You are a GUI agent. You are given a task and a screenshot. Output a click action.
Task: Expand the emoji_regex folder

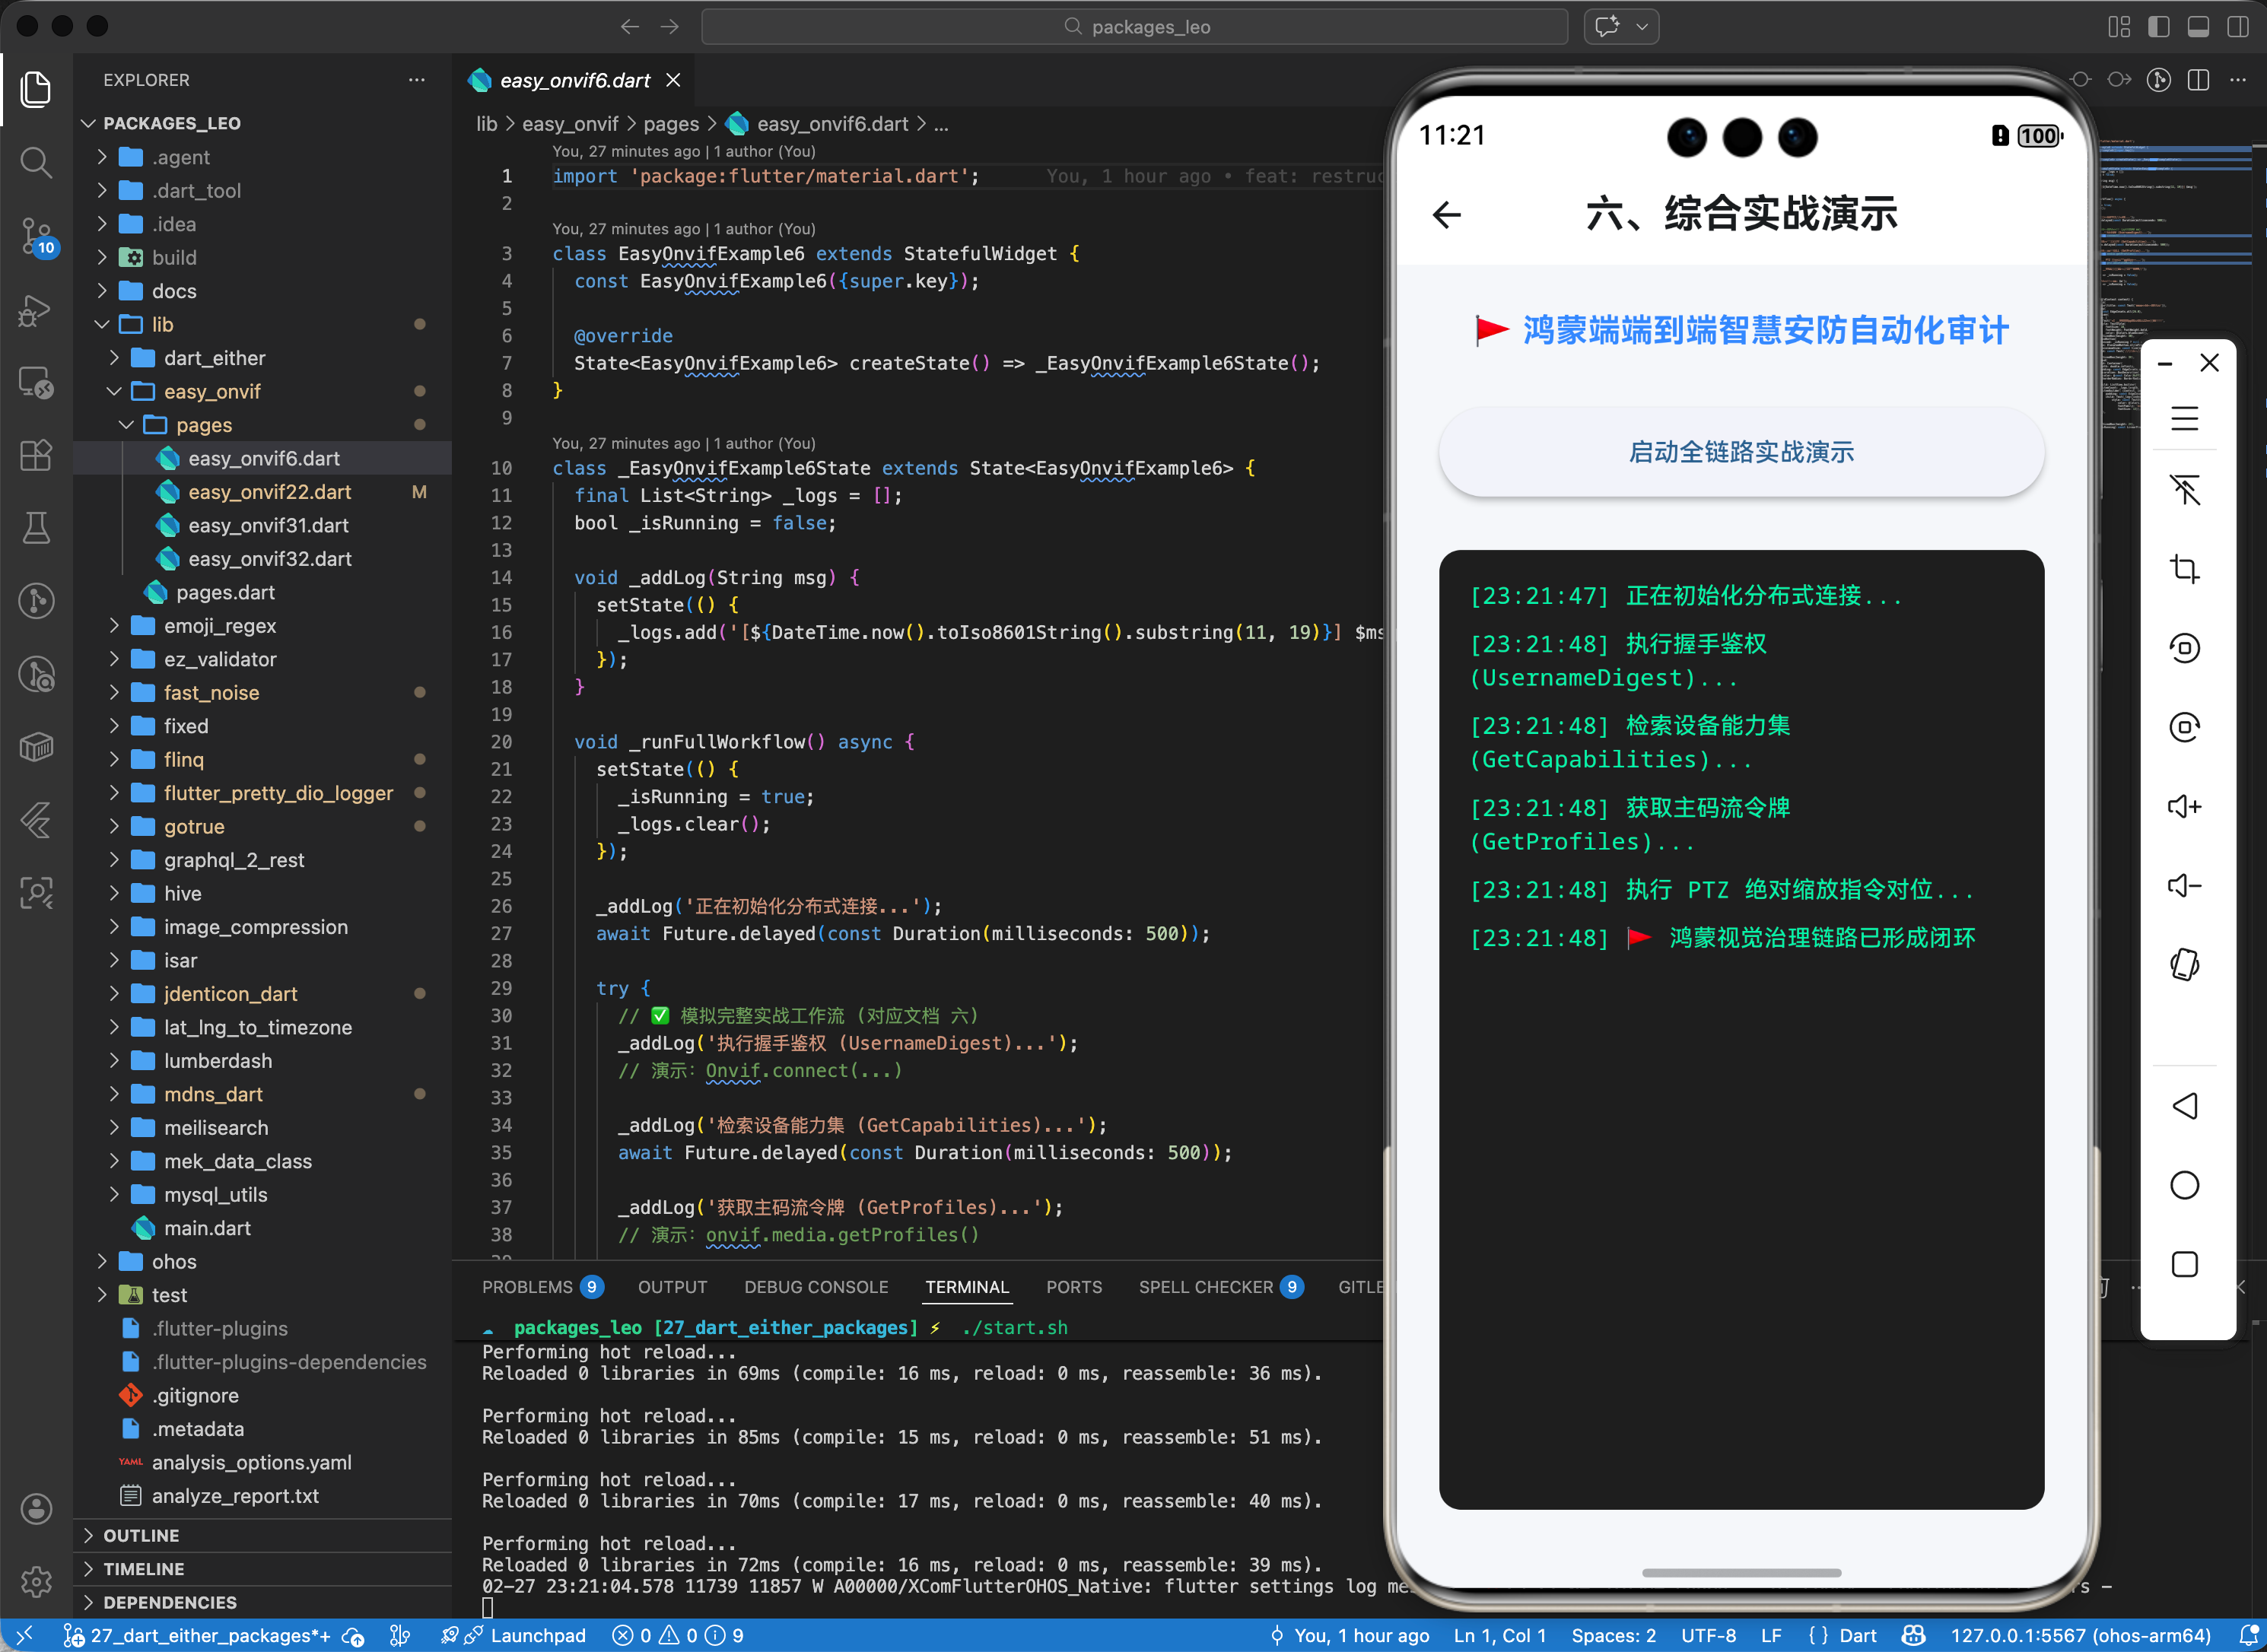point(219,626)
